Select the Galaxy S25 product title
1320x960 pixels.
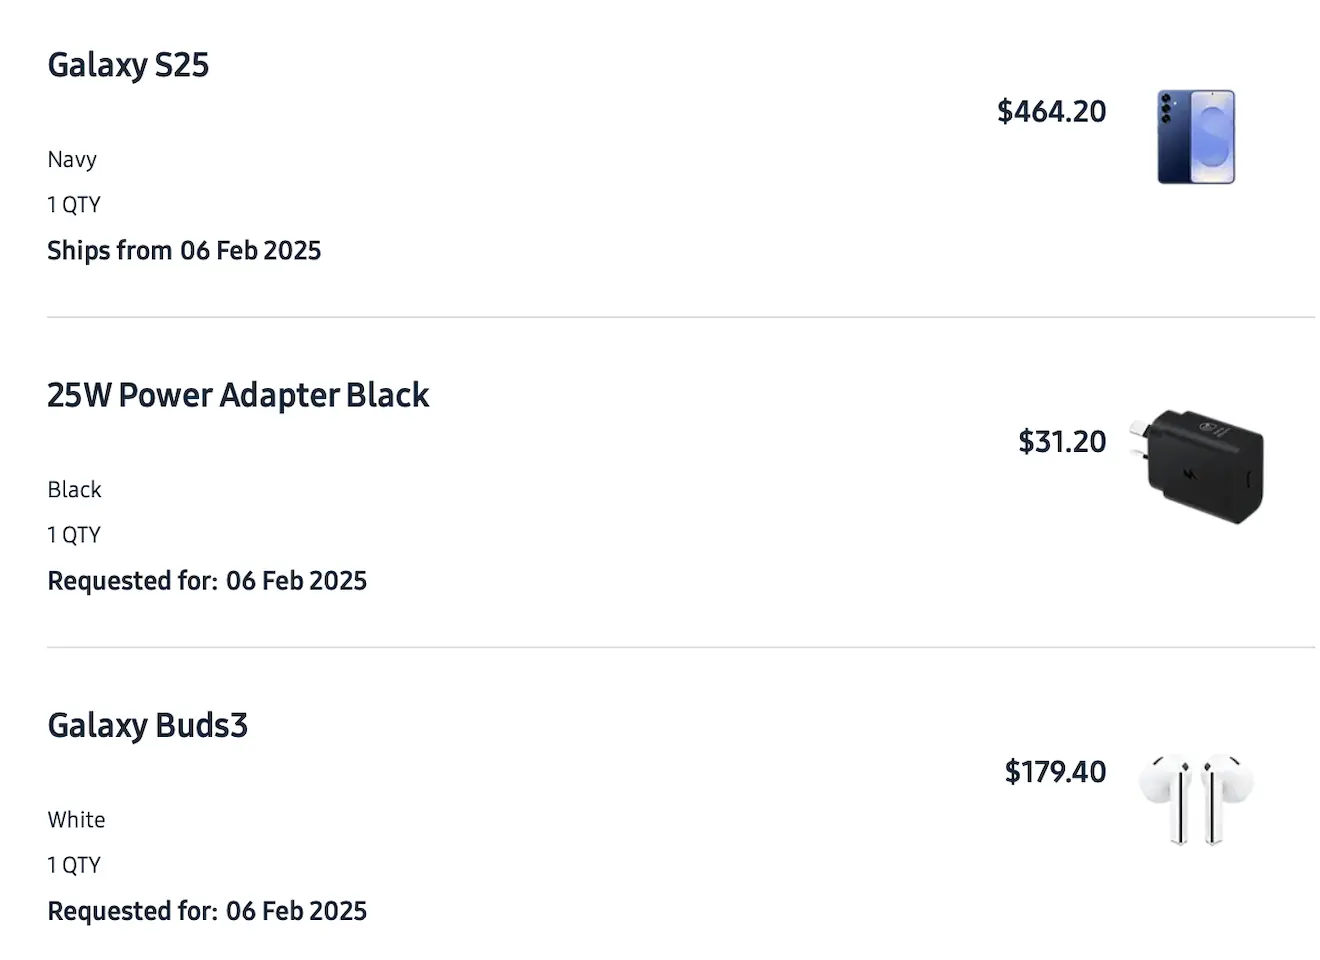(128, 65)
